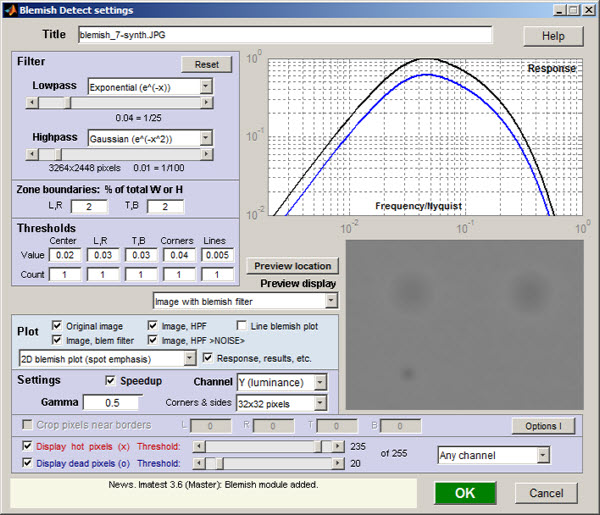
Task: Click Center threshold Count field
Action: (x=65, y=274)
